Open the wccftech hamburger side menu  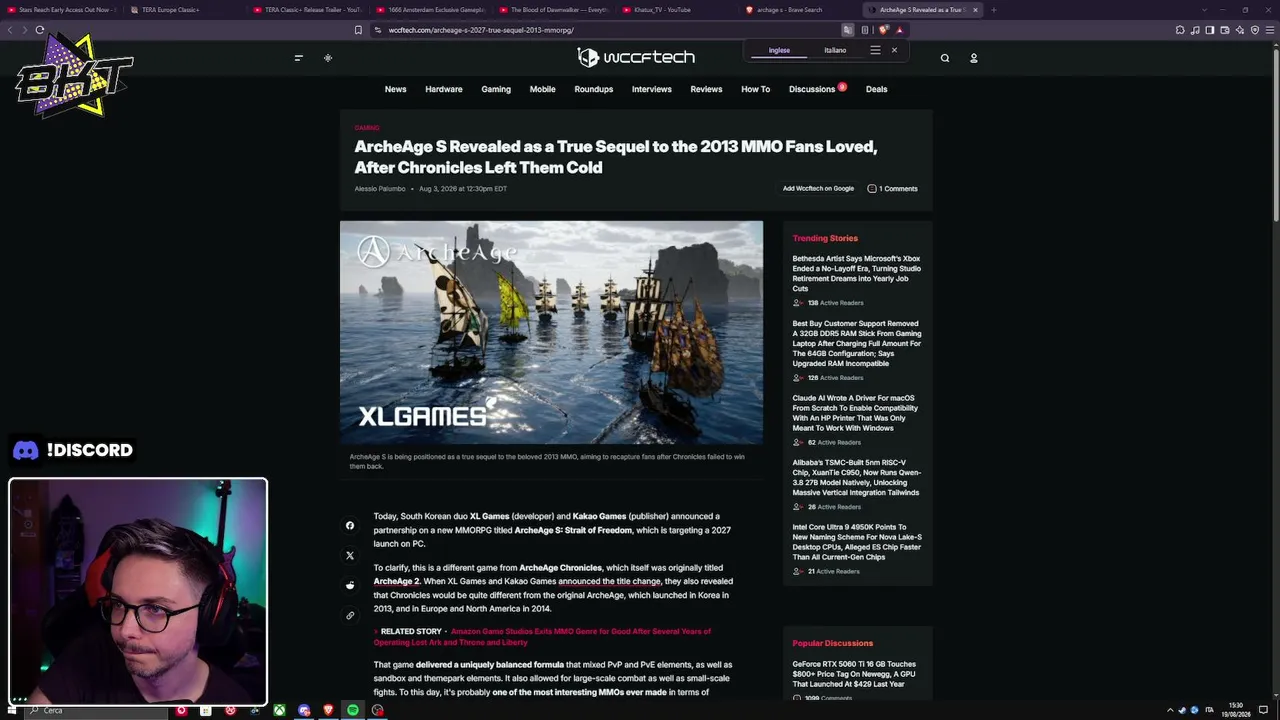click(x=298, y=58)
